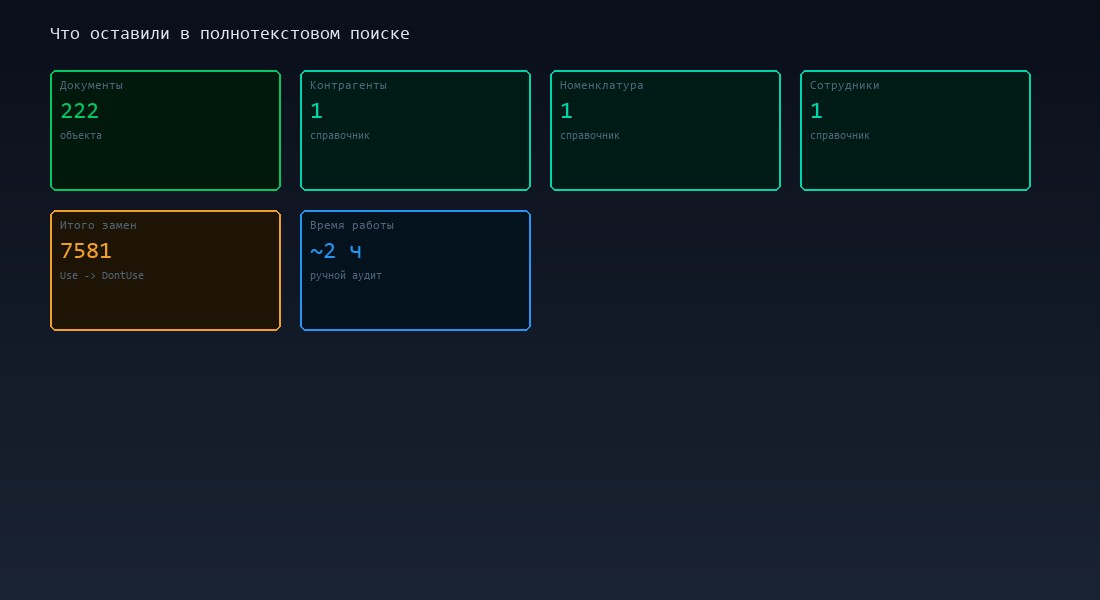Click the blue "~2 ч" value

336,251
